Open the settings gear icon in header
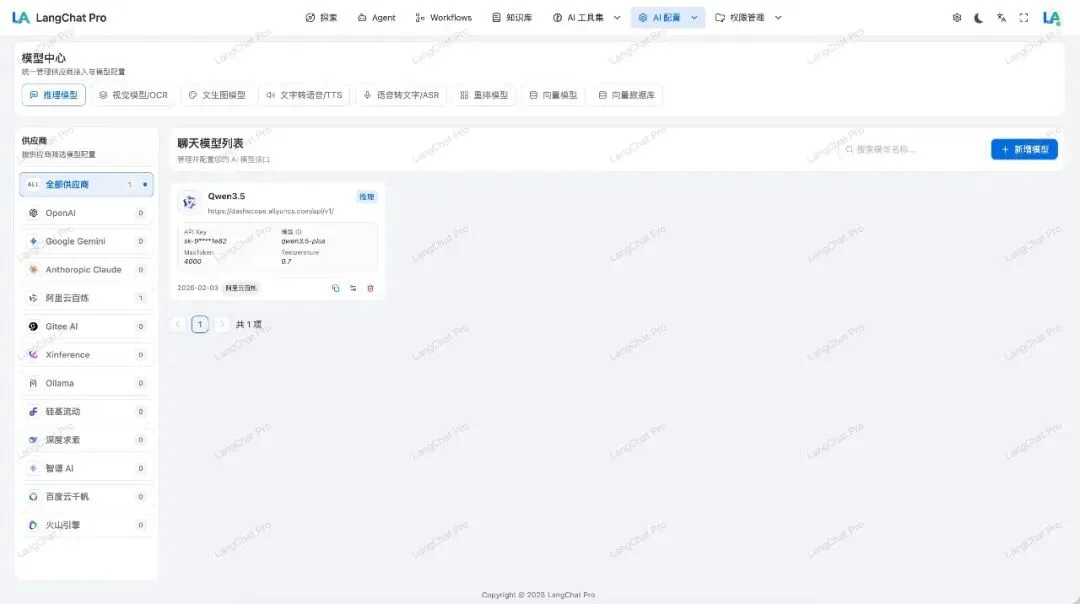Image resolution: width=1080 pixels, height=604 pixels. pyautogui.click(x=957, y=18)
